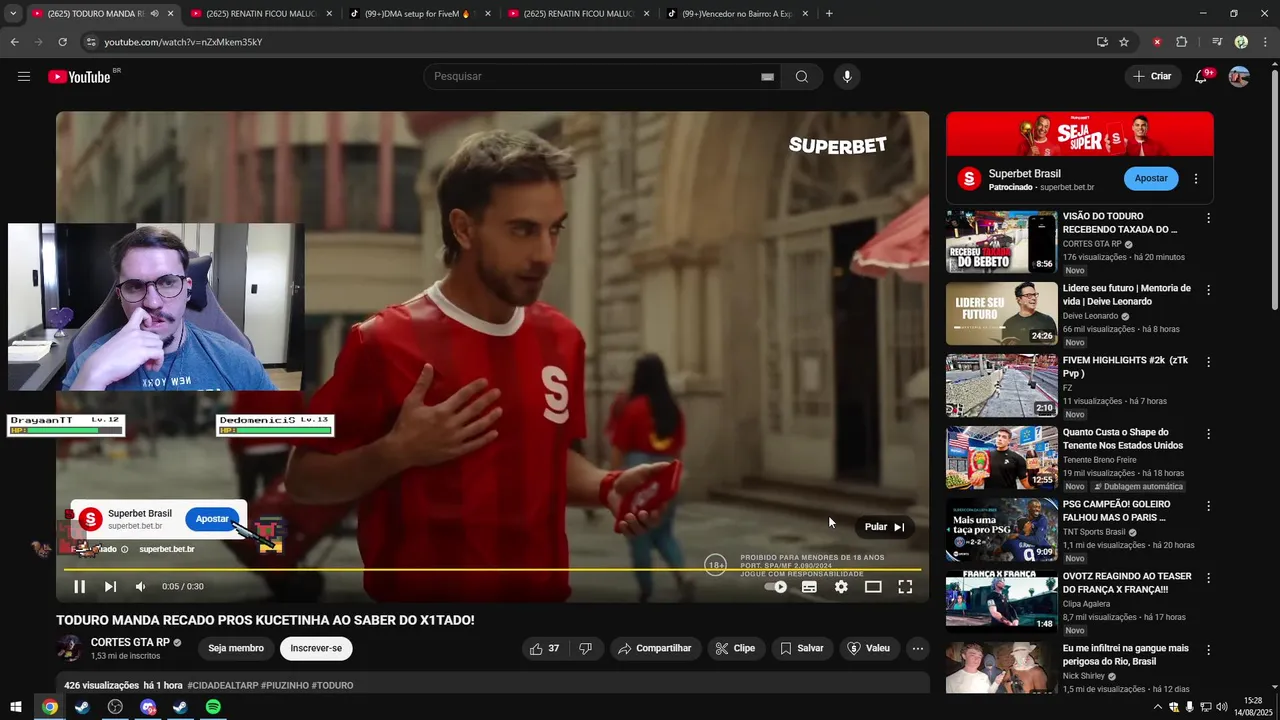This screenshot has height=720, width=1280.
Task: Reload the page
Action: (62, 42)
